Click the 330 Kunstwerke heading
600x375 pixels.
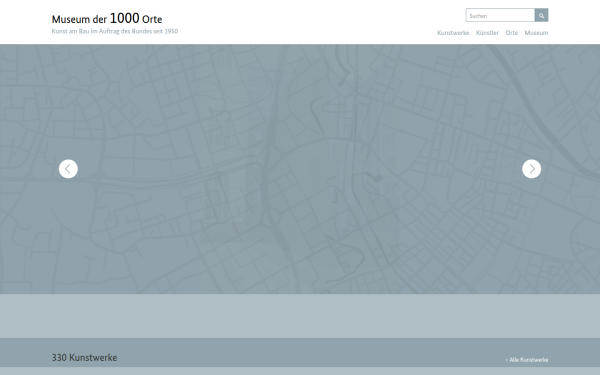pyautogui.click(x=84, y=357)
